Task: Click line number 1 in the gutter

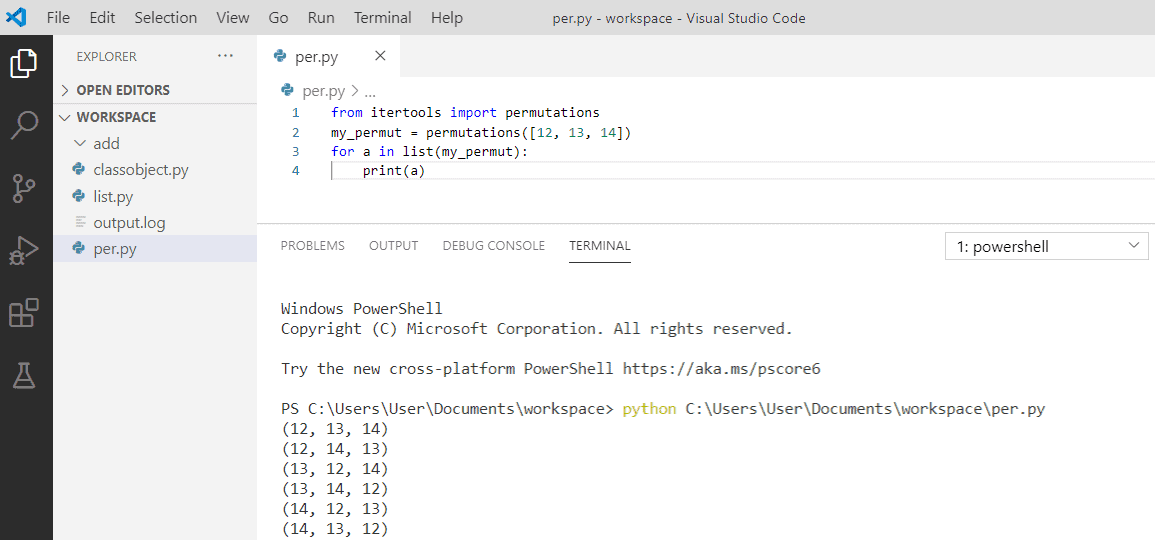Action: click(x=295, y=113)
